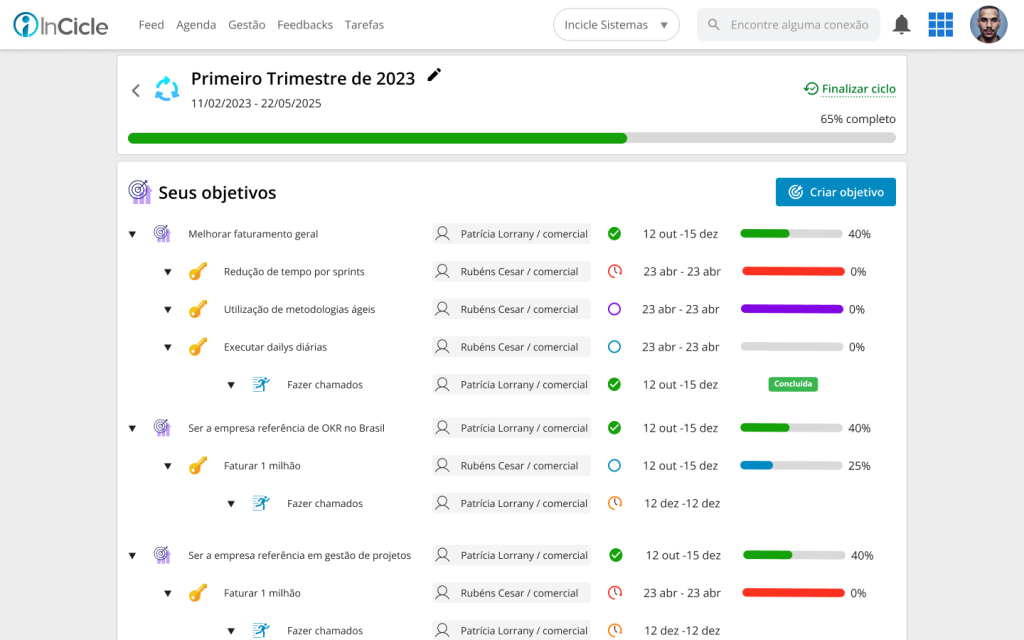The width and height of the screenshot is (1024, 640).
Task: Click the Criar objetivo button
Action: pos(835,191)
